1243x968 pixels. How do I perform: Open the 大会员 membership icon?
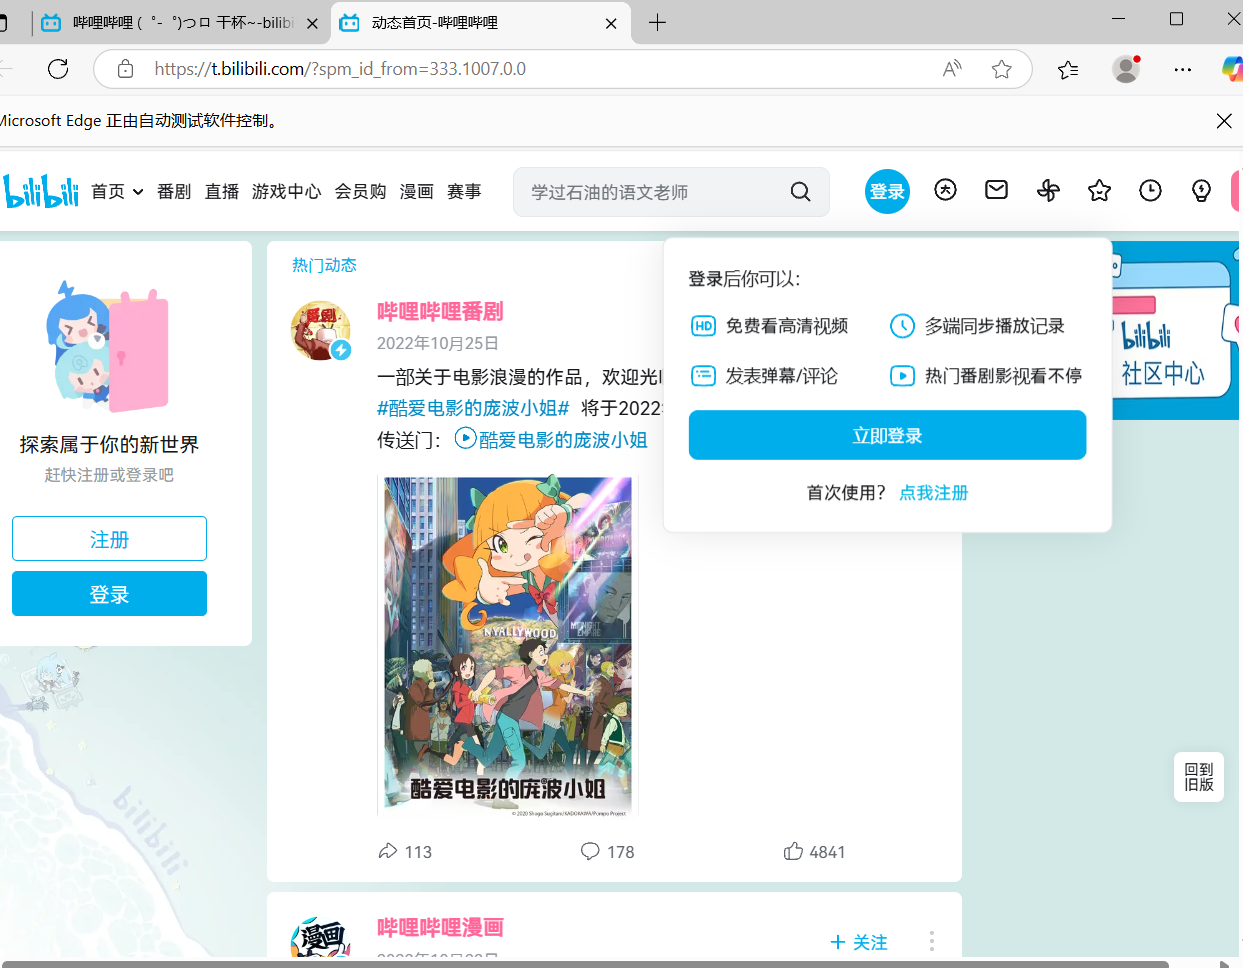coord(945,190)
